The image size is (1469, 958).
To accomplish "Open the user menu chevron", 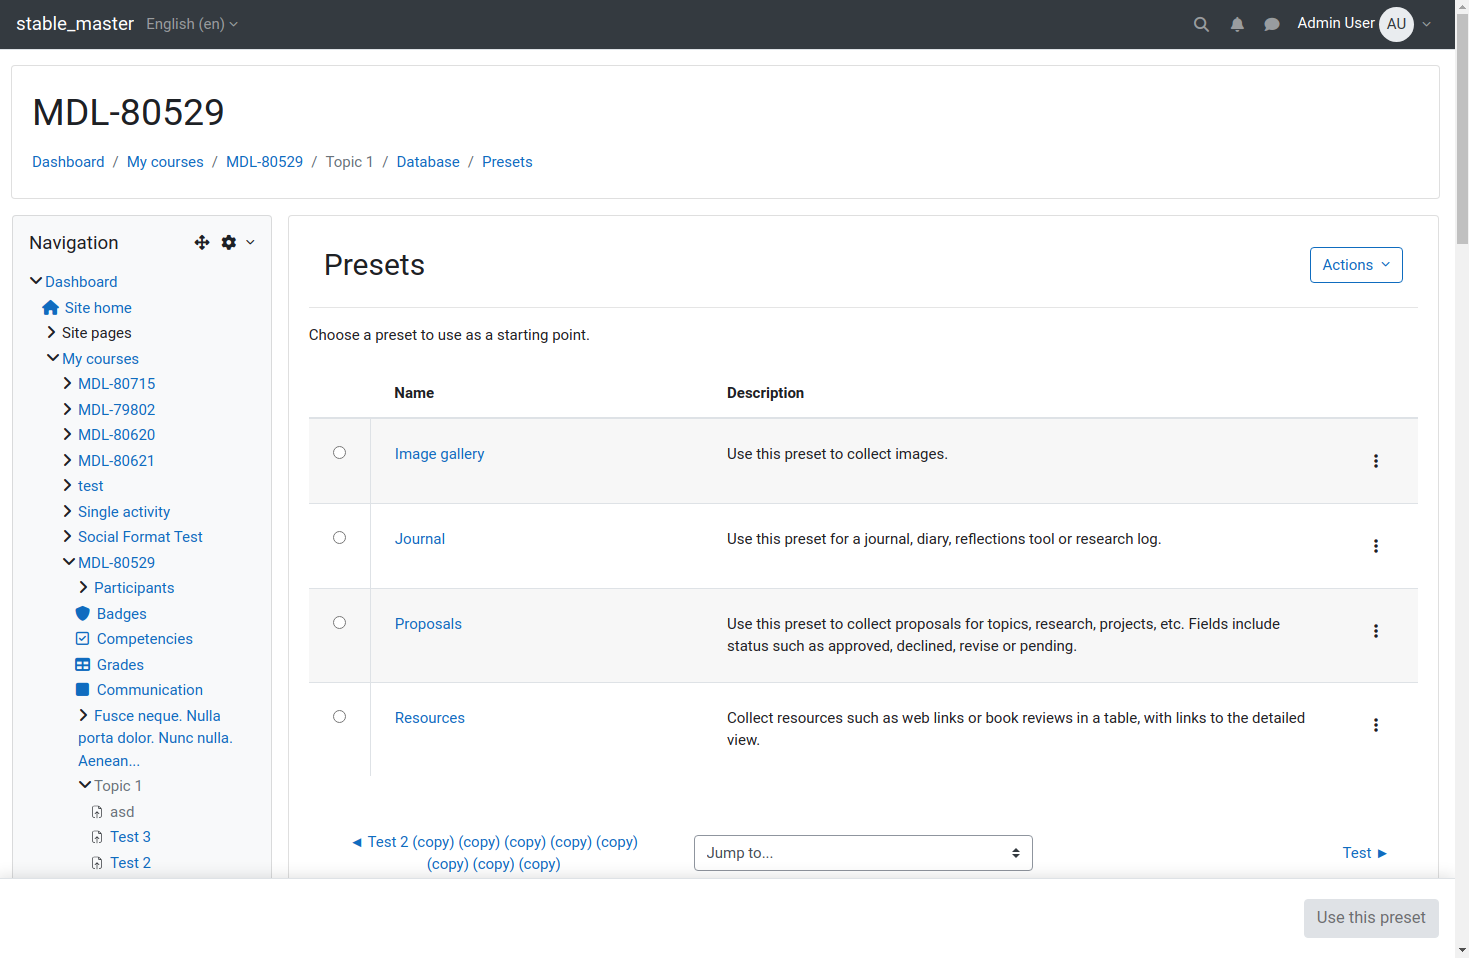I will point(1427,24).
